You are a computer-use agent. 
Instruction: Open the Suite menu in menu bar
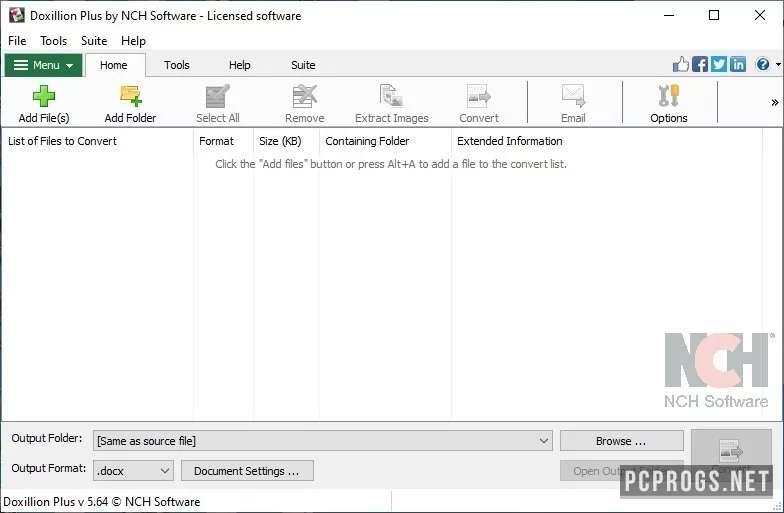click(x=94, y=40)
